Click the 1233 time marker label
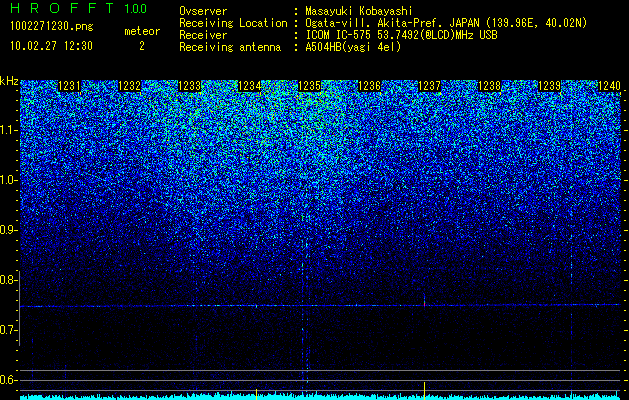 tap(189, 86)
